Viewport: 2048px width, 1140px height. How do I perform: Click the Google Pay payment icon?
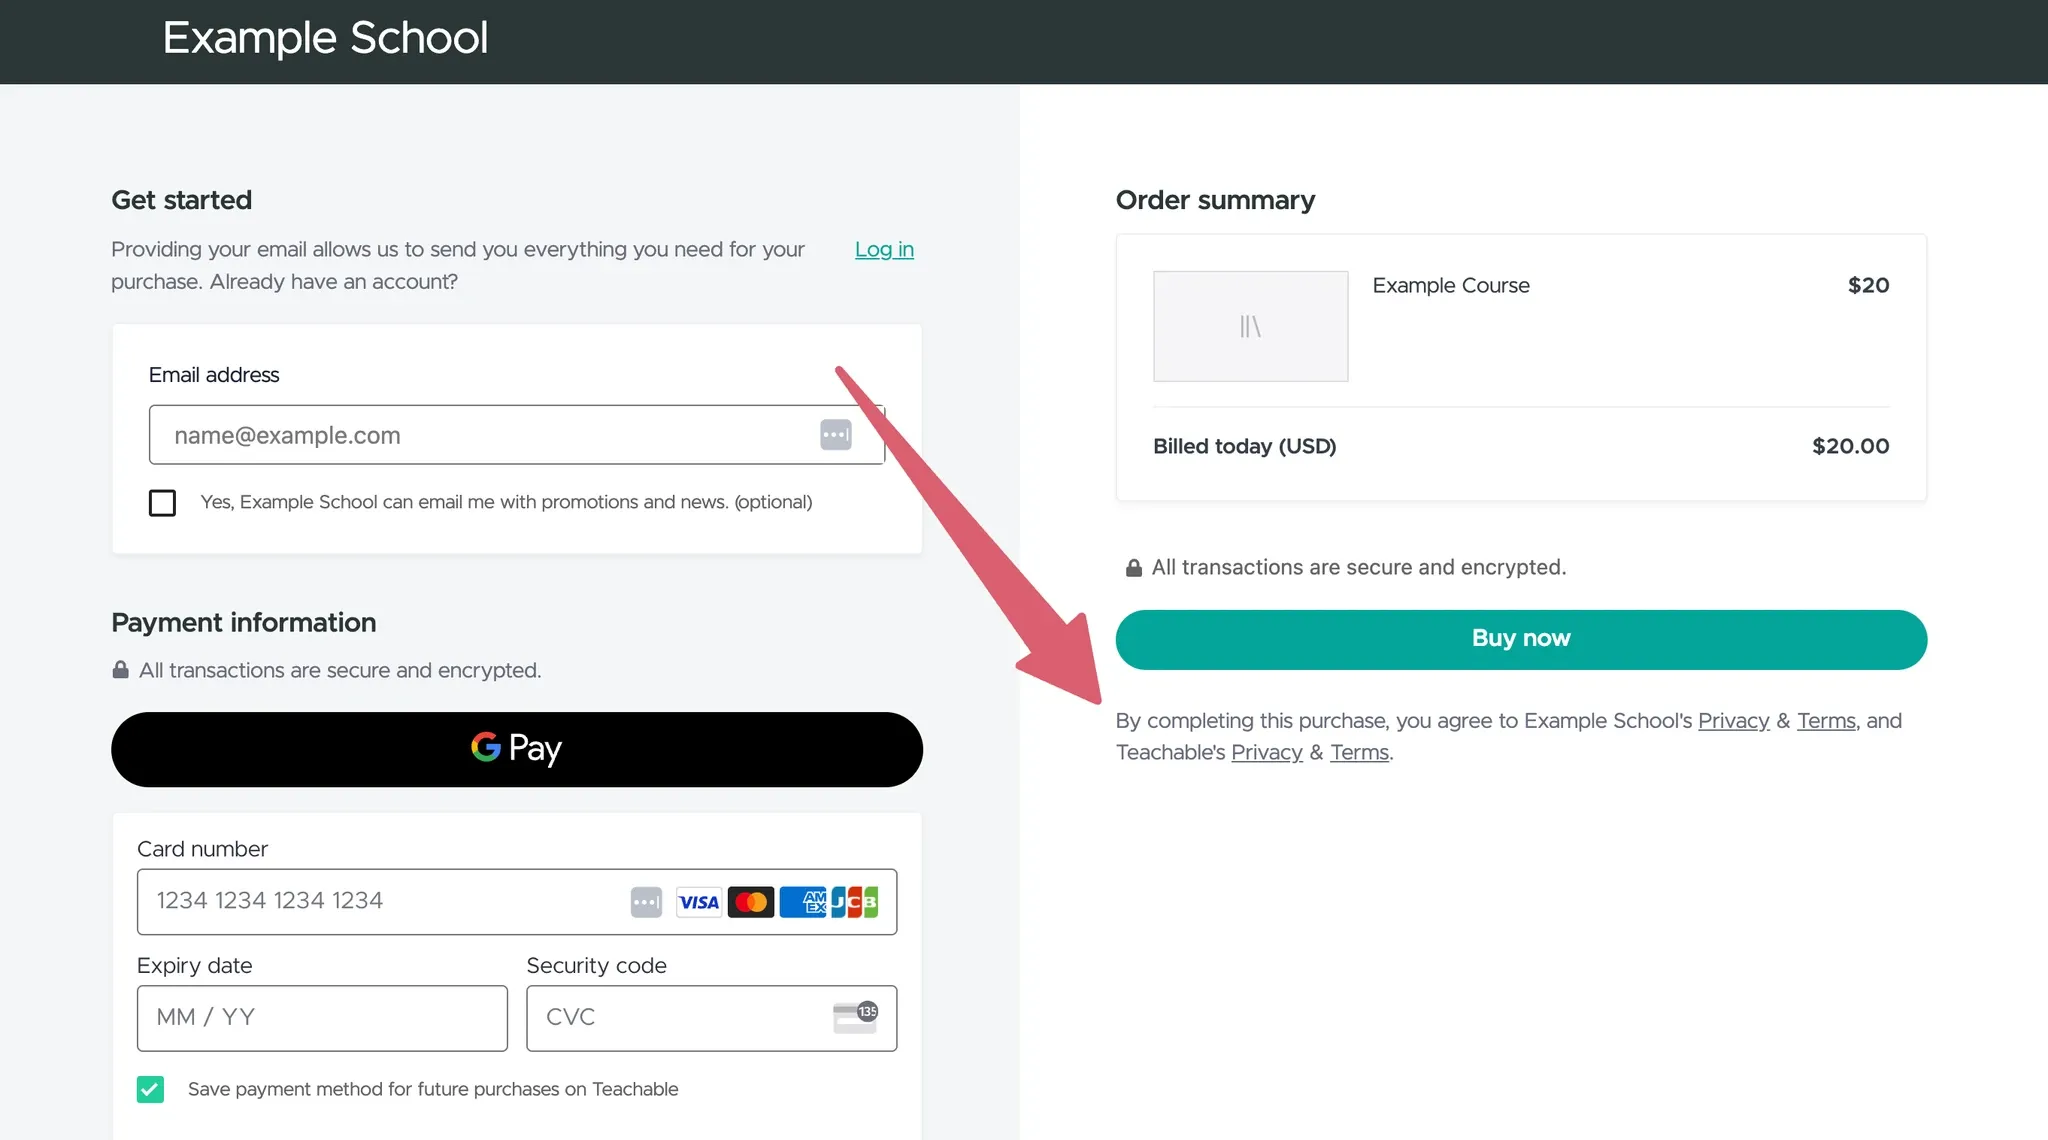(517, 748)
